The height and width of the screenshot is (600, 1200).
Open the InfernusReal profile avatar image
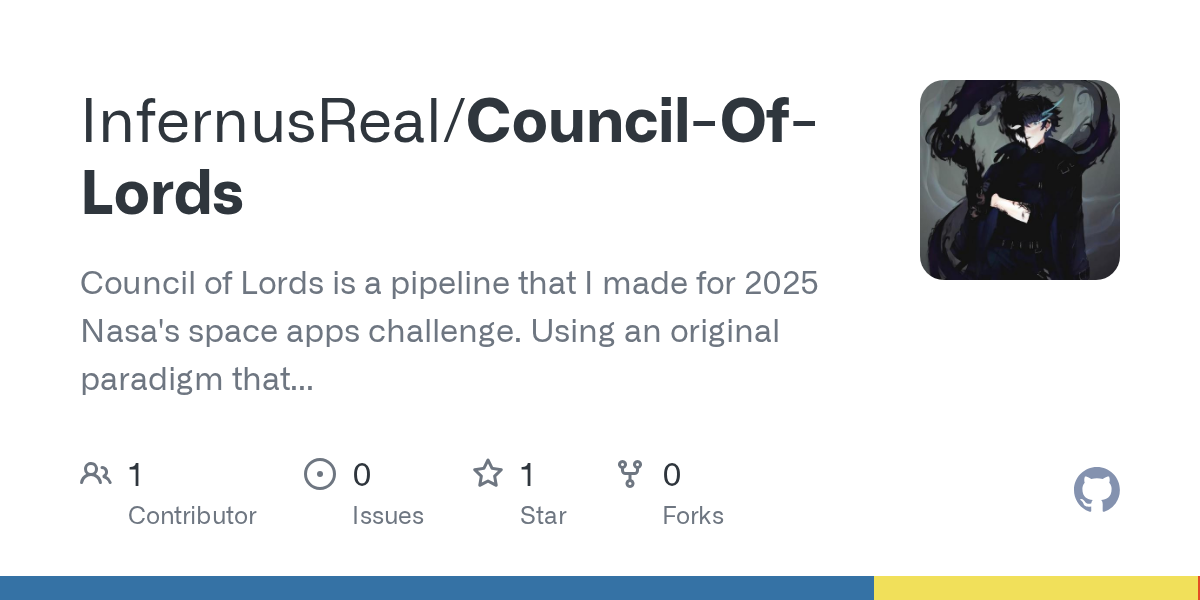click(1019, 180)
